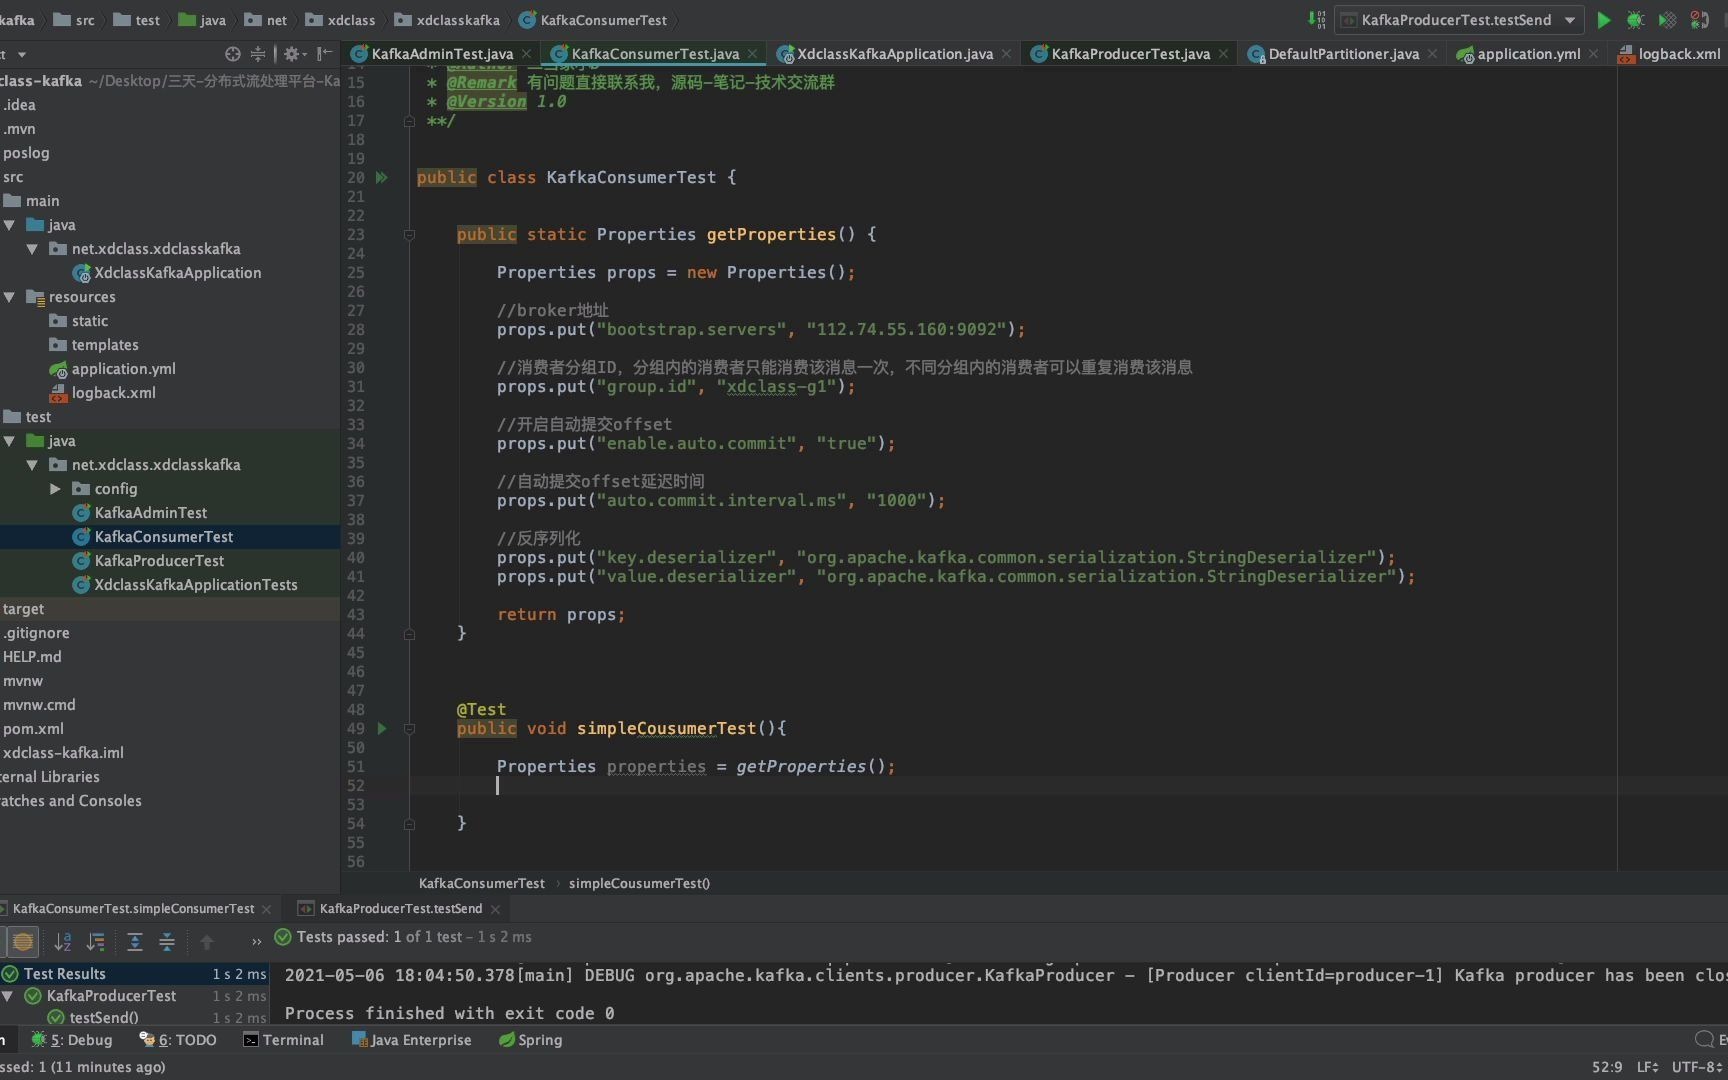
Task: Collapse the KafkaProducerTest results node
Action: tap(9, 996)
